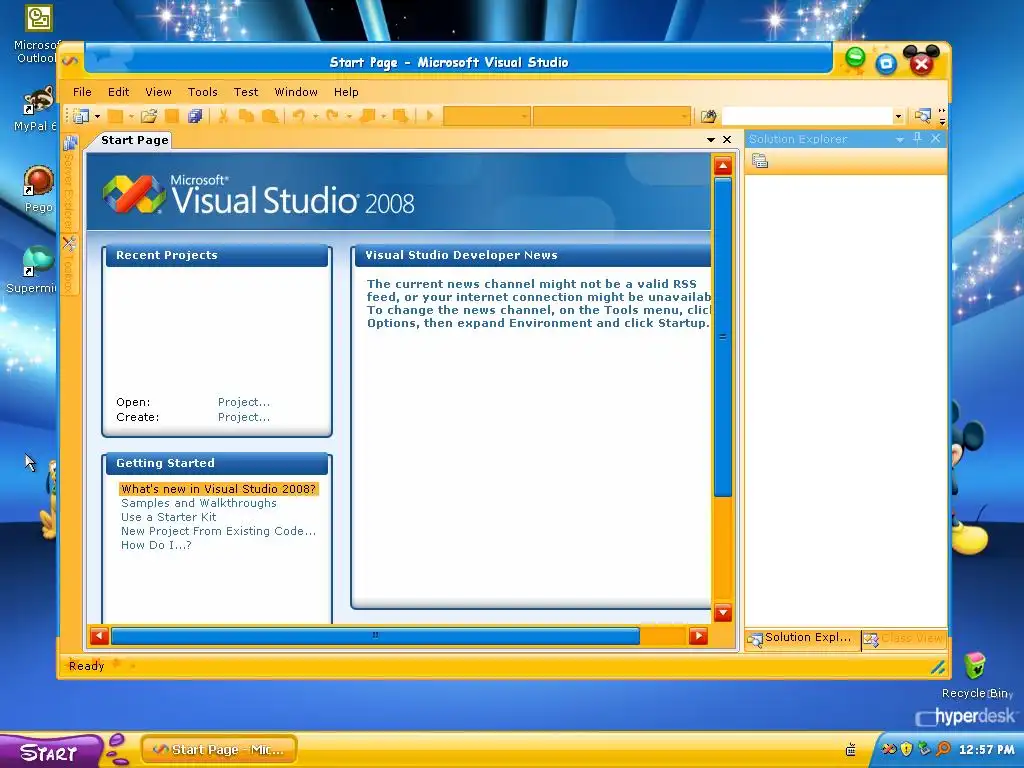Viewport: 1024px width, 768px height.
Task: Click the Find in Files icon
Action: 708,116
